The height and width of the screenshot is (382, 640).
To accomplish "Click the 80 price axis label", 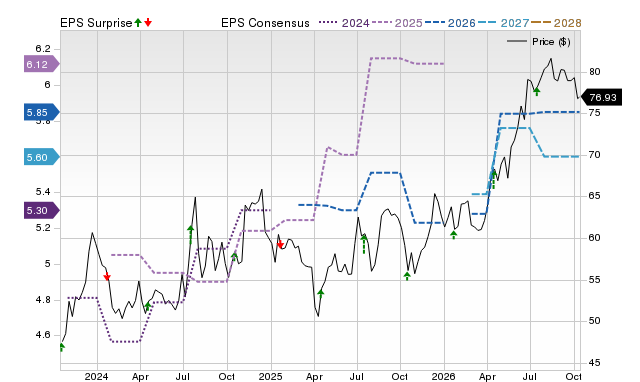I will [x=594, y=72].
